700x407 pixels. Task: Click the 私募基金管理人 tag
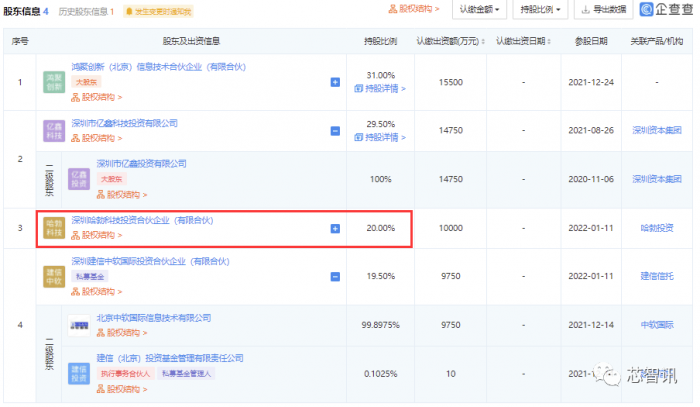click(x=186, y=374)
